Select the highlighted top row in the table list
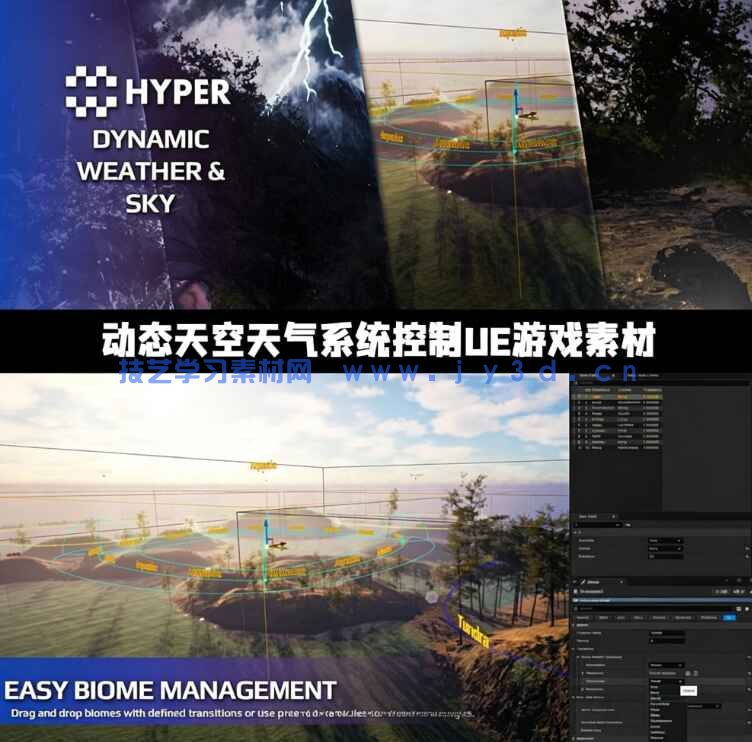The height and width of the screenshot is (742, 752). point(616,397)
